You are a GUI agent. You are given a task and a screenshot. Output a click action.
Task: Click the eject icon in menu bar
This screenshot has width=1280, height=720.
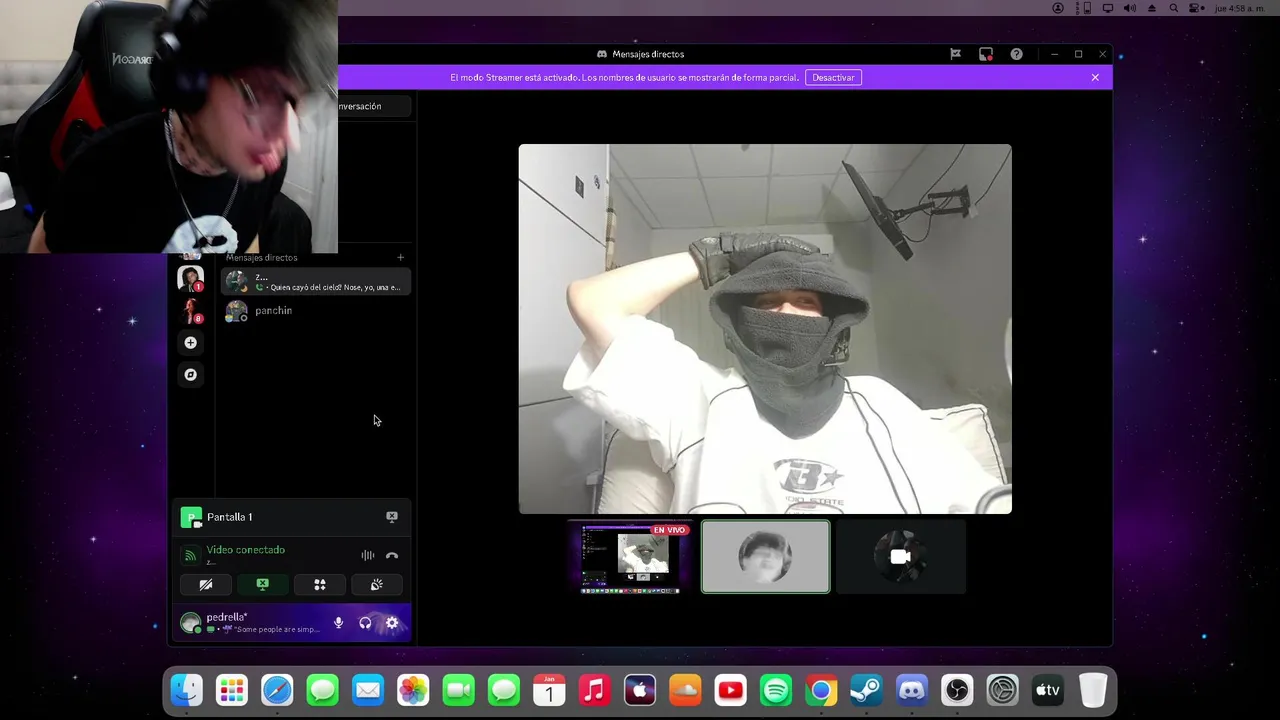pos(1152,8)
